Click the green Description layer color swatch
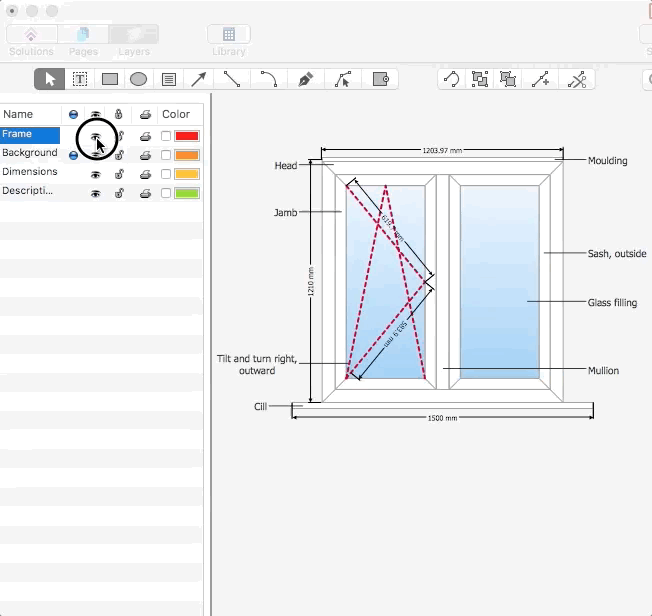 click(187, 193)
